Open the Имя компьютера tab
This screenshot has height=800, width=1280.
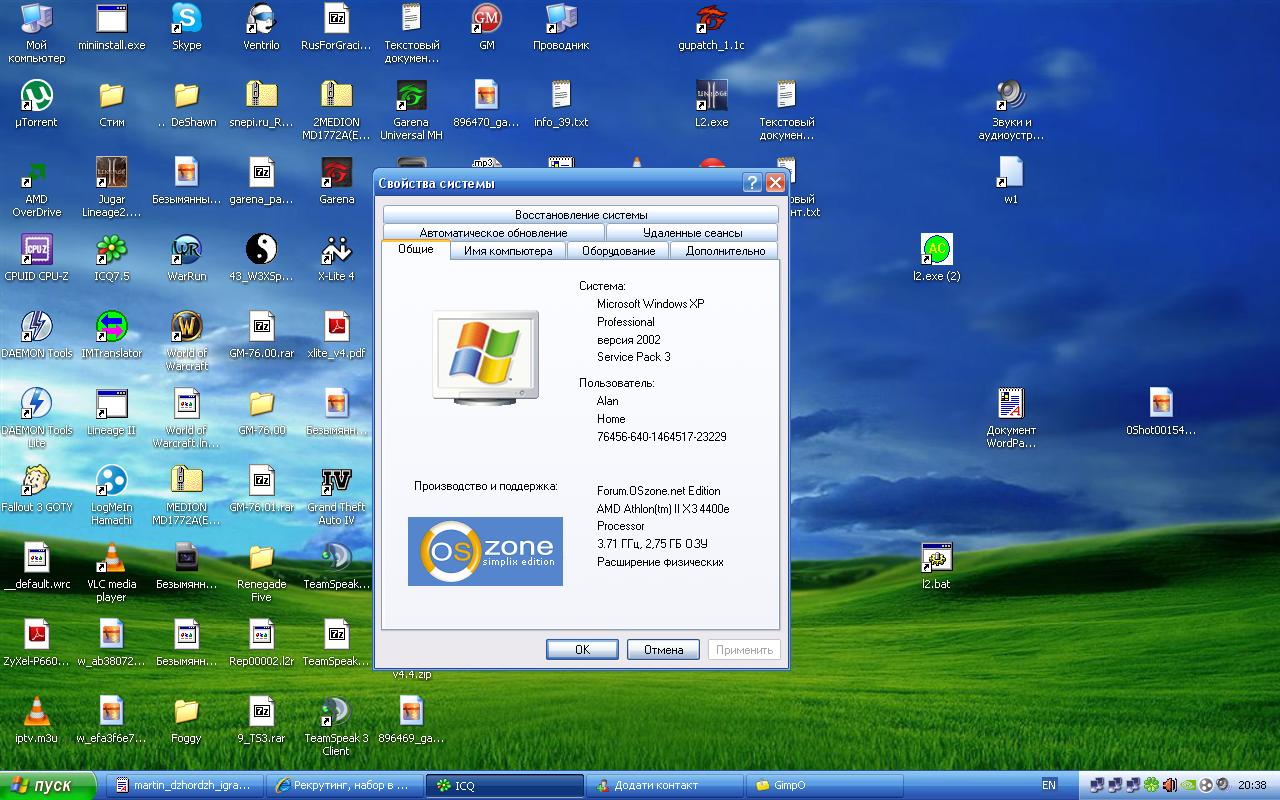point(508,251)
